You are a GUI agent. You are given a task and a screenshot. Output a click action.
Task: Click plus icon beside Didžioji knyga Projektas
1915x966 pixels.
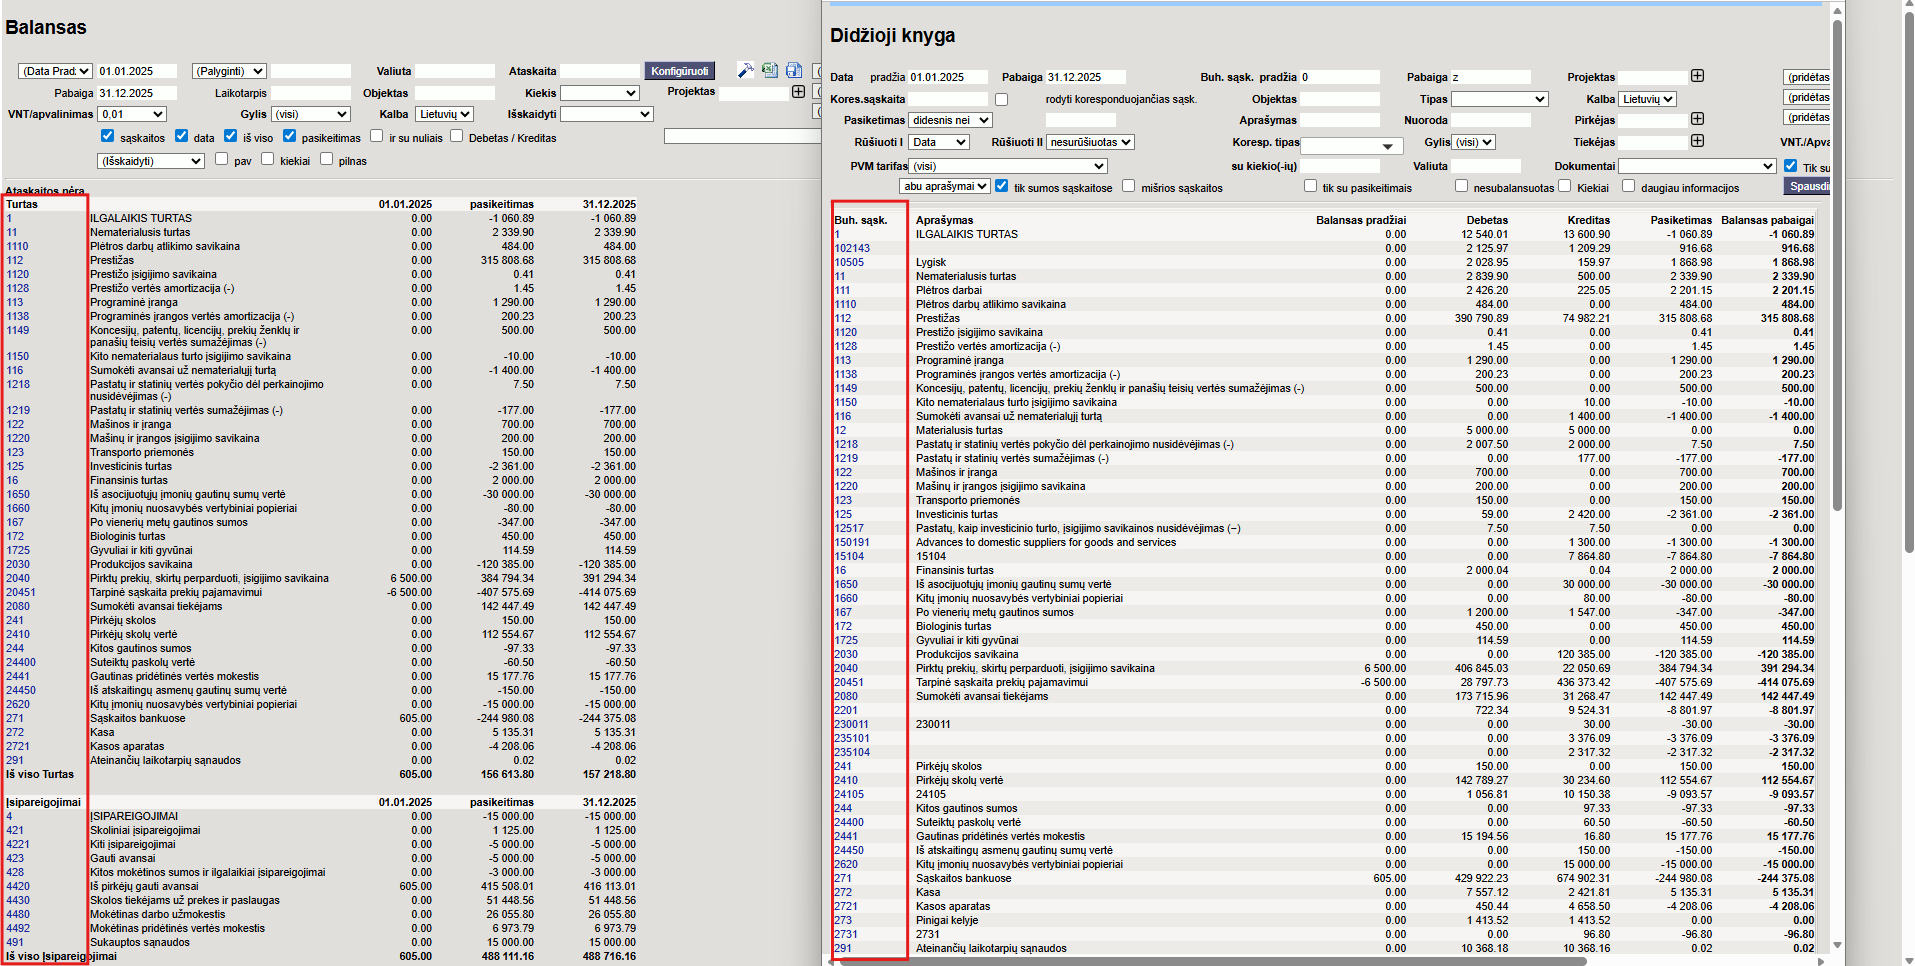click(x=1697, y=76)
